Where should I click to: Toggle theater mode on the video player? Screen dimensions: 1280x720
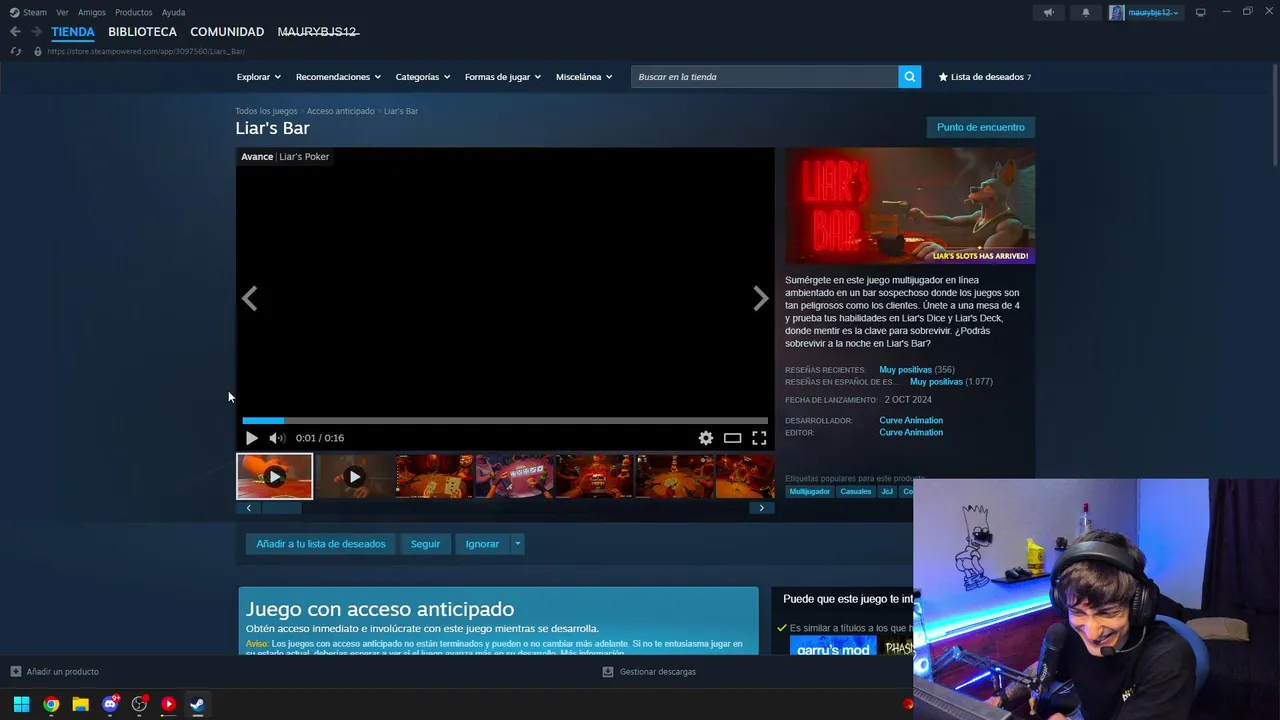(733, 438)
